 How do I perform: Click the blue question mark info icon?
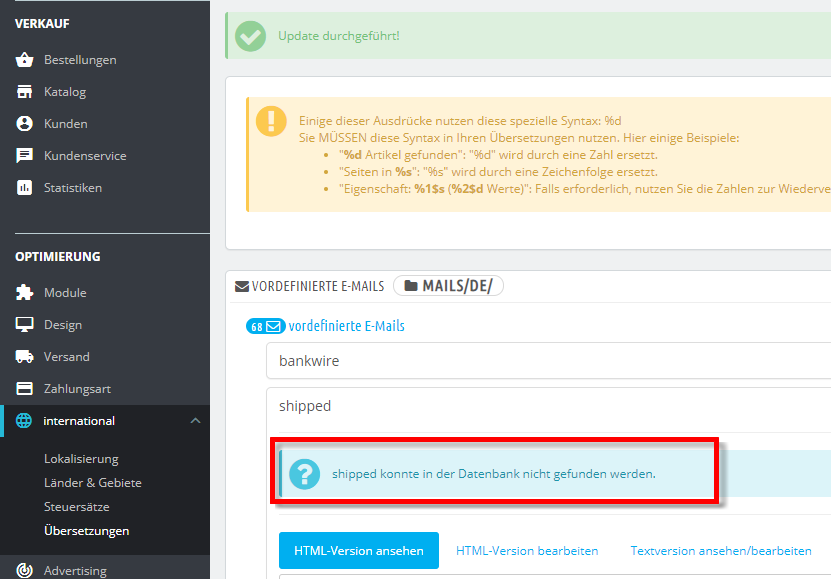point(305,474)
